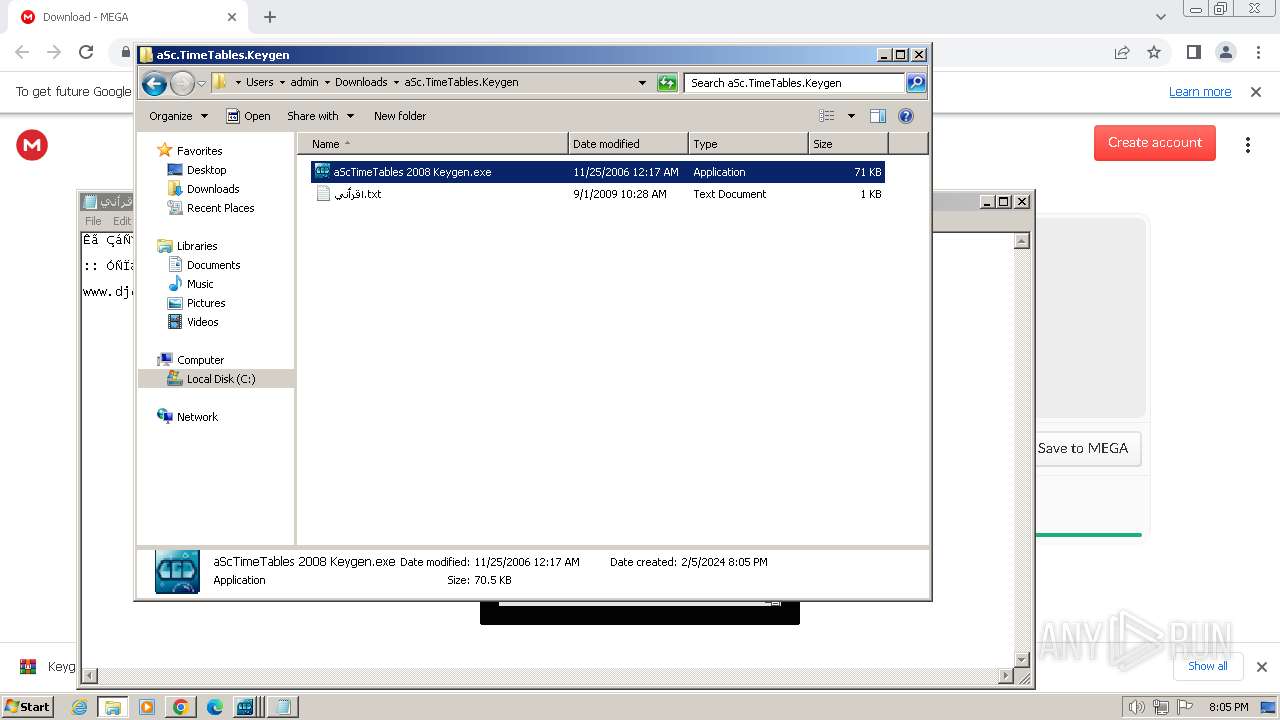Expand the arrow before Users in breadcrumb
1280x720 pixels.
click(237, 82)
